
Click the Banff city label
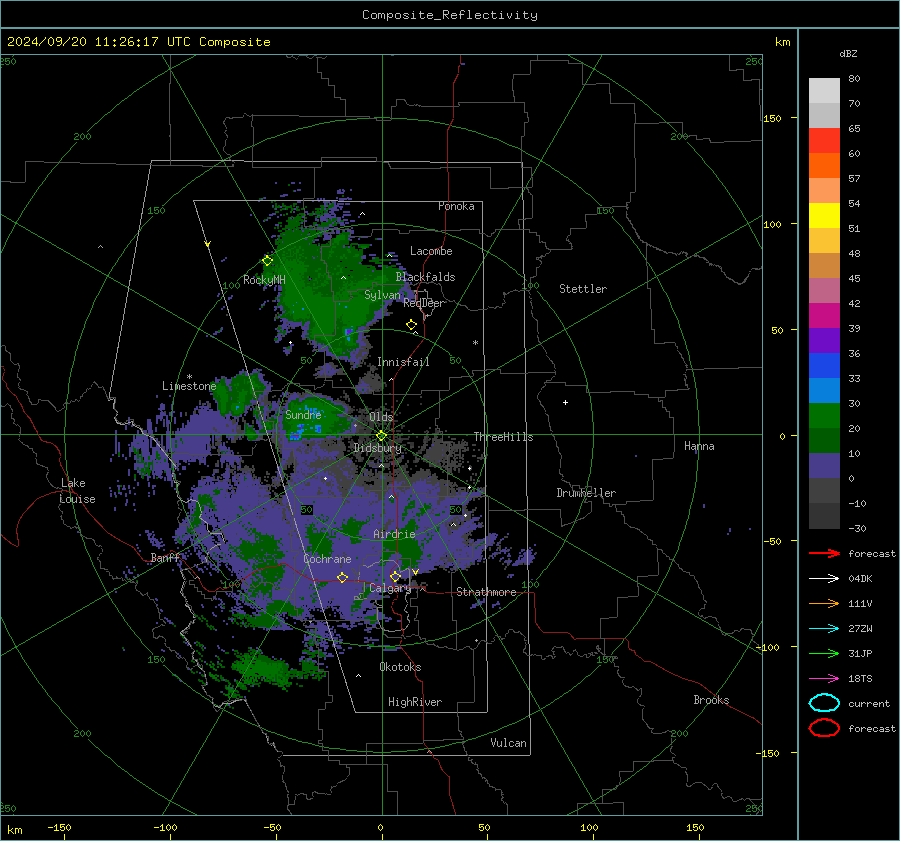pos(165,557)
